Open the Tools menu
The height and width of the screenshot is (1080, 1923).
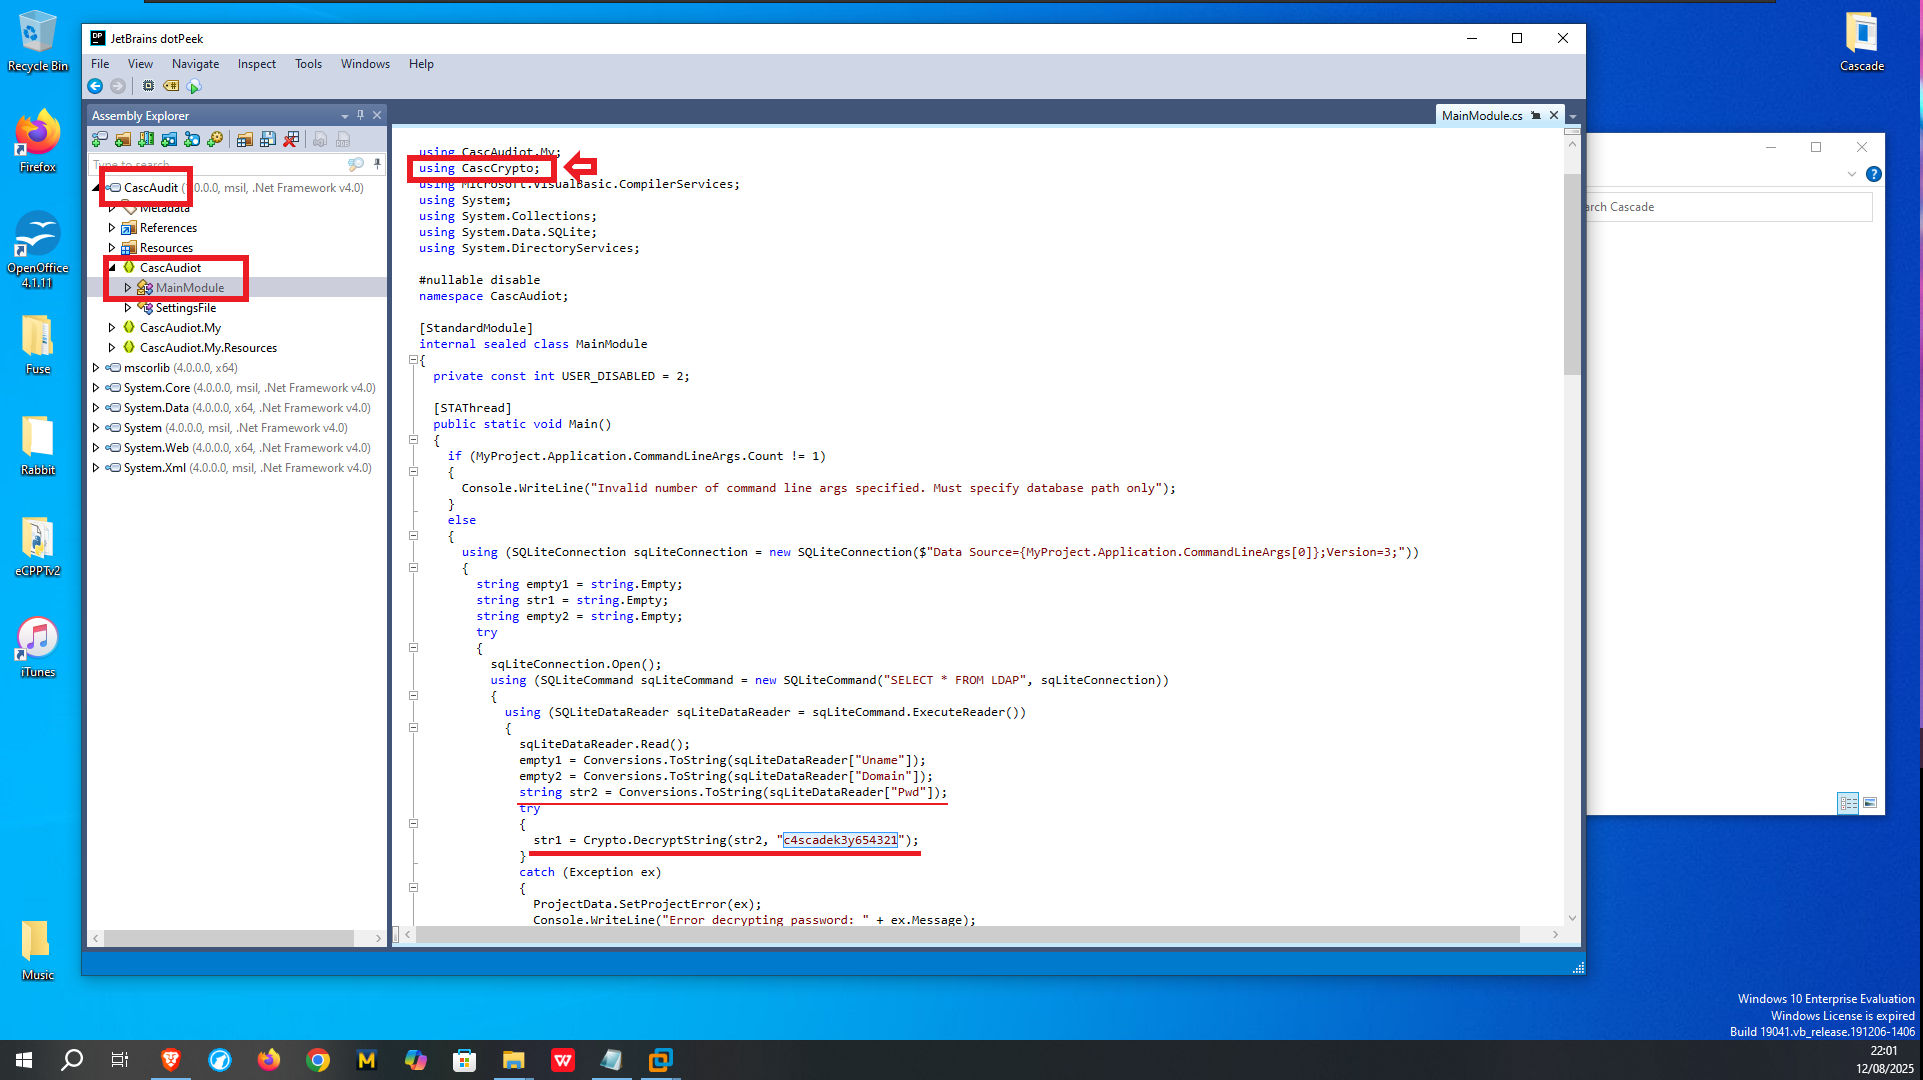coord(308,63)
